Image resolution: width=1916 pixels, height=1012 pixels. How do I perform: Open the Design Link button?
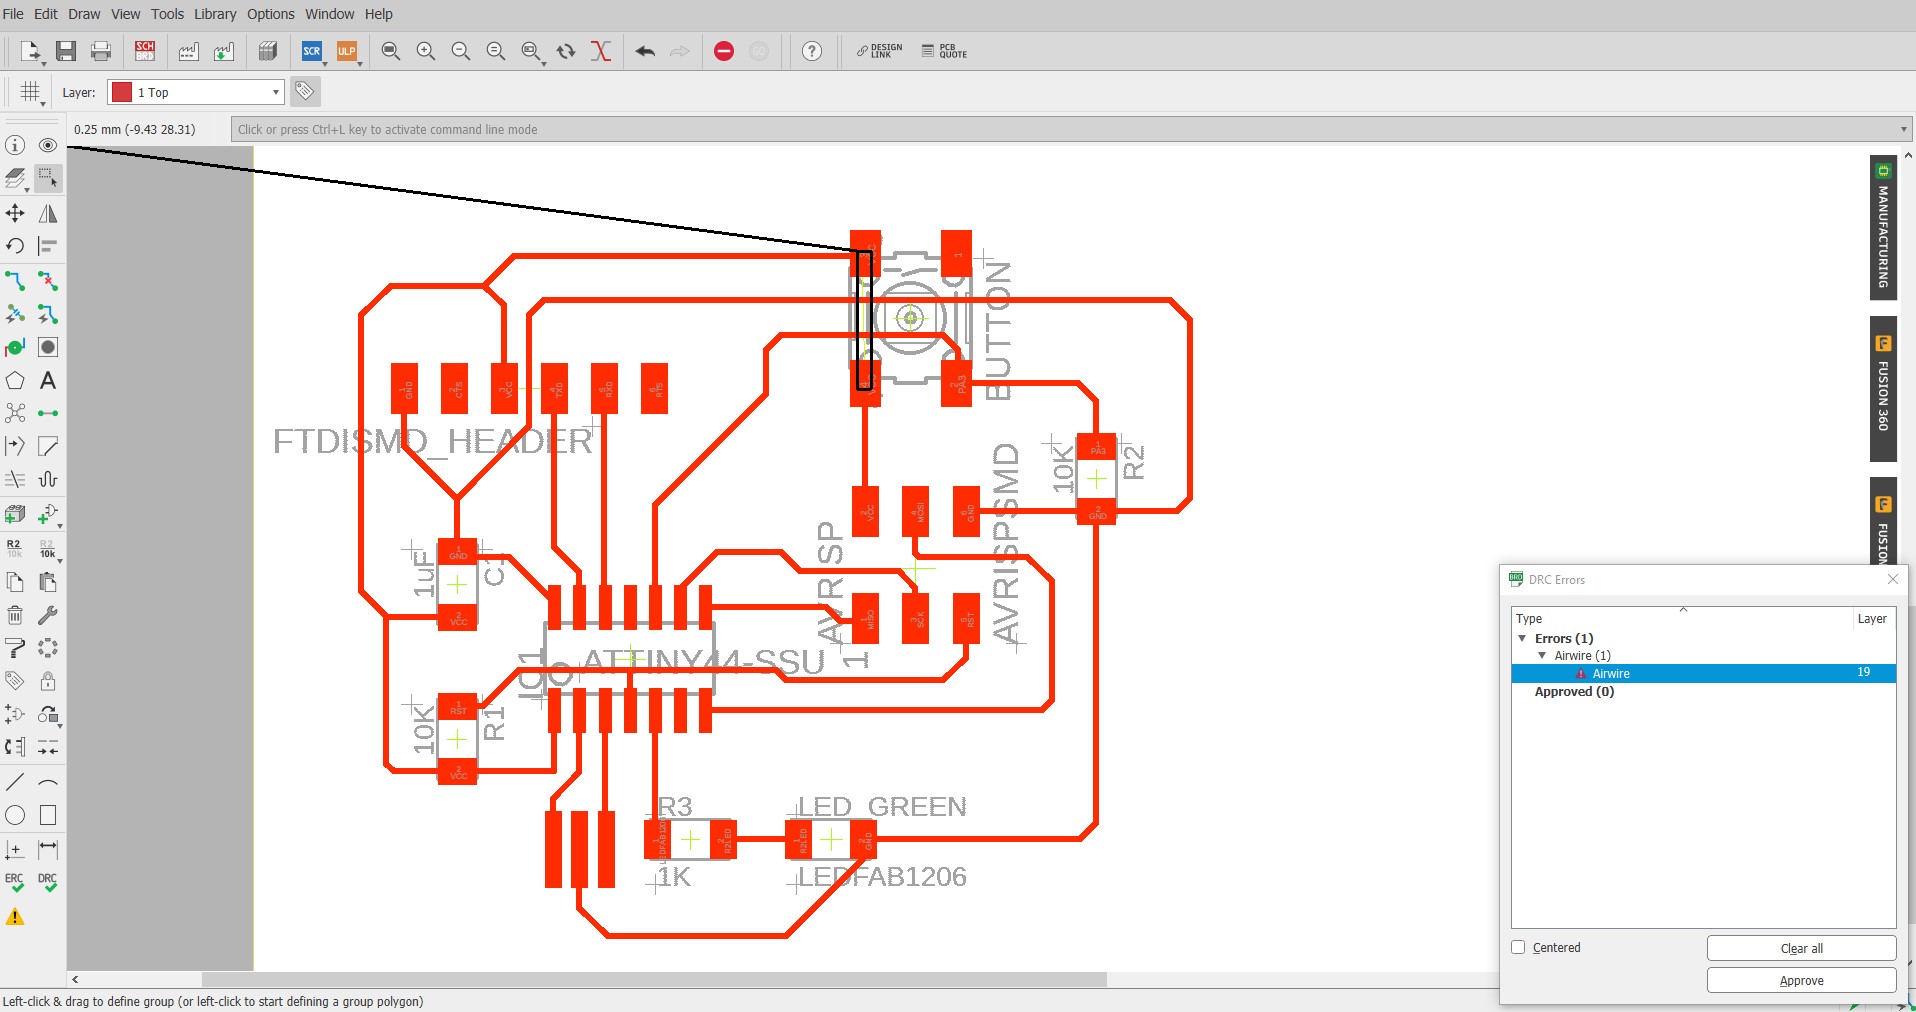(x=879, y=51)
